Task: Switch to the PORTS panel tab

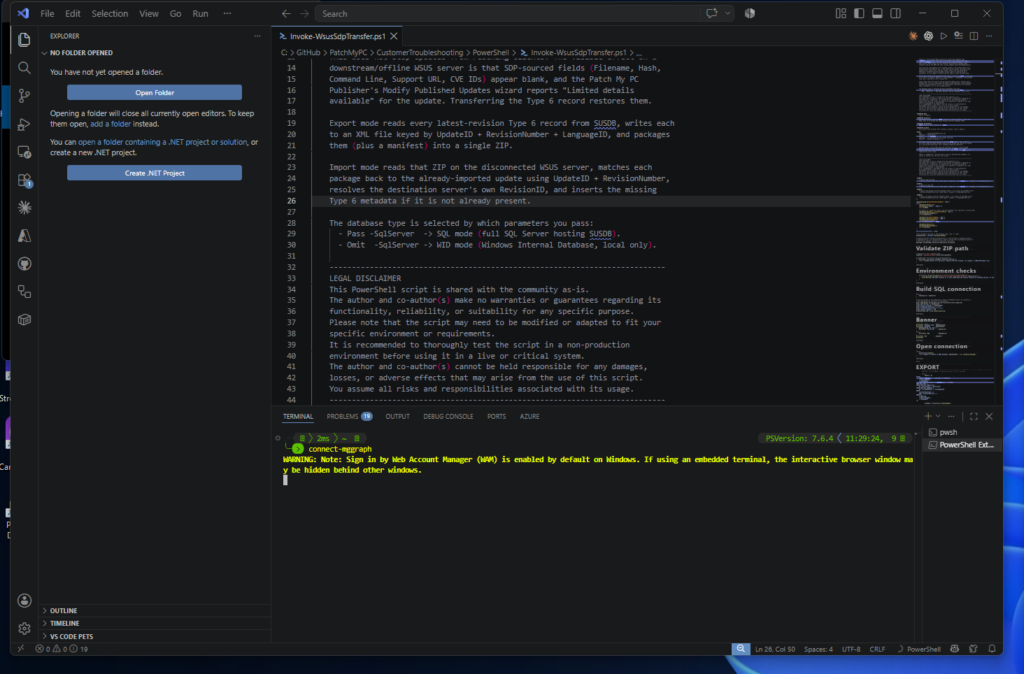Action: click(x=496, y=416)
